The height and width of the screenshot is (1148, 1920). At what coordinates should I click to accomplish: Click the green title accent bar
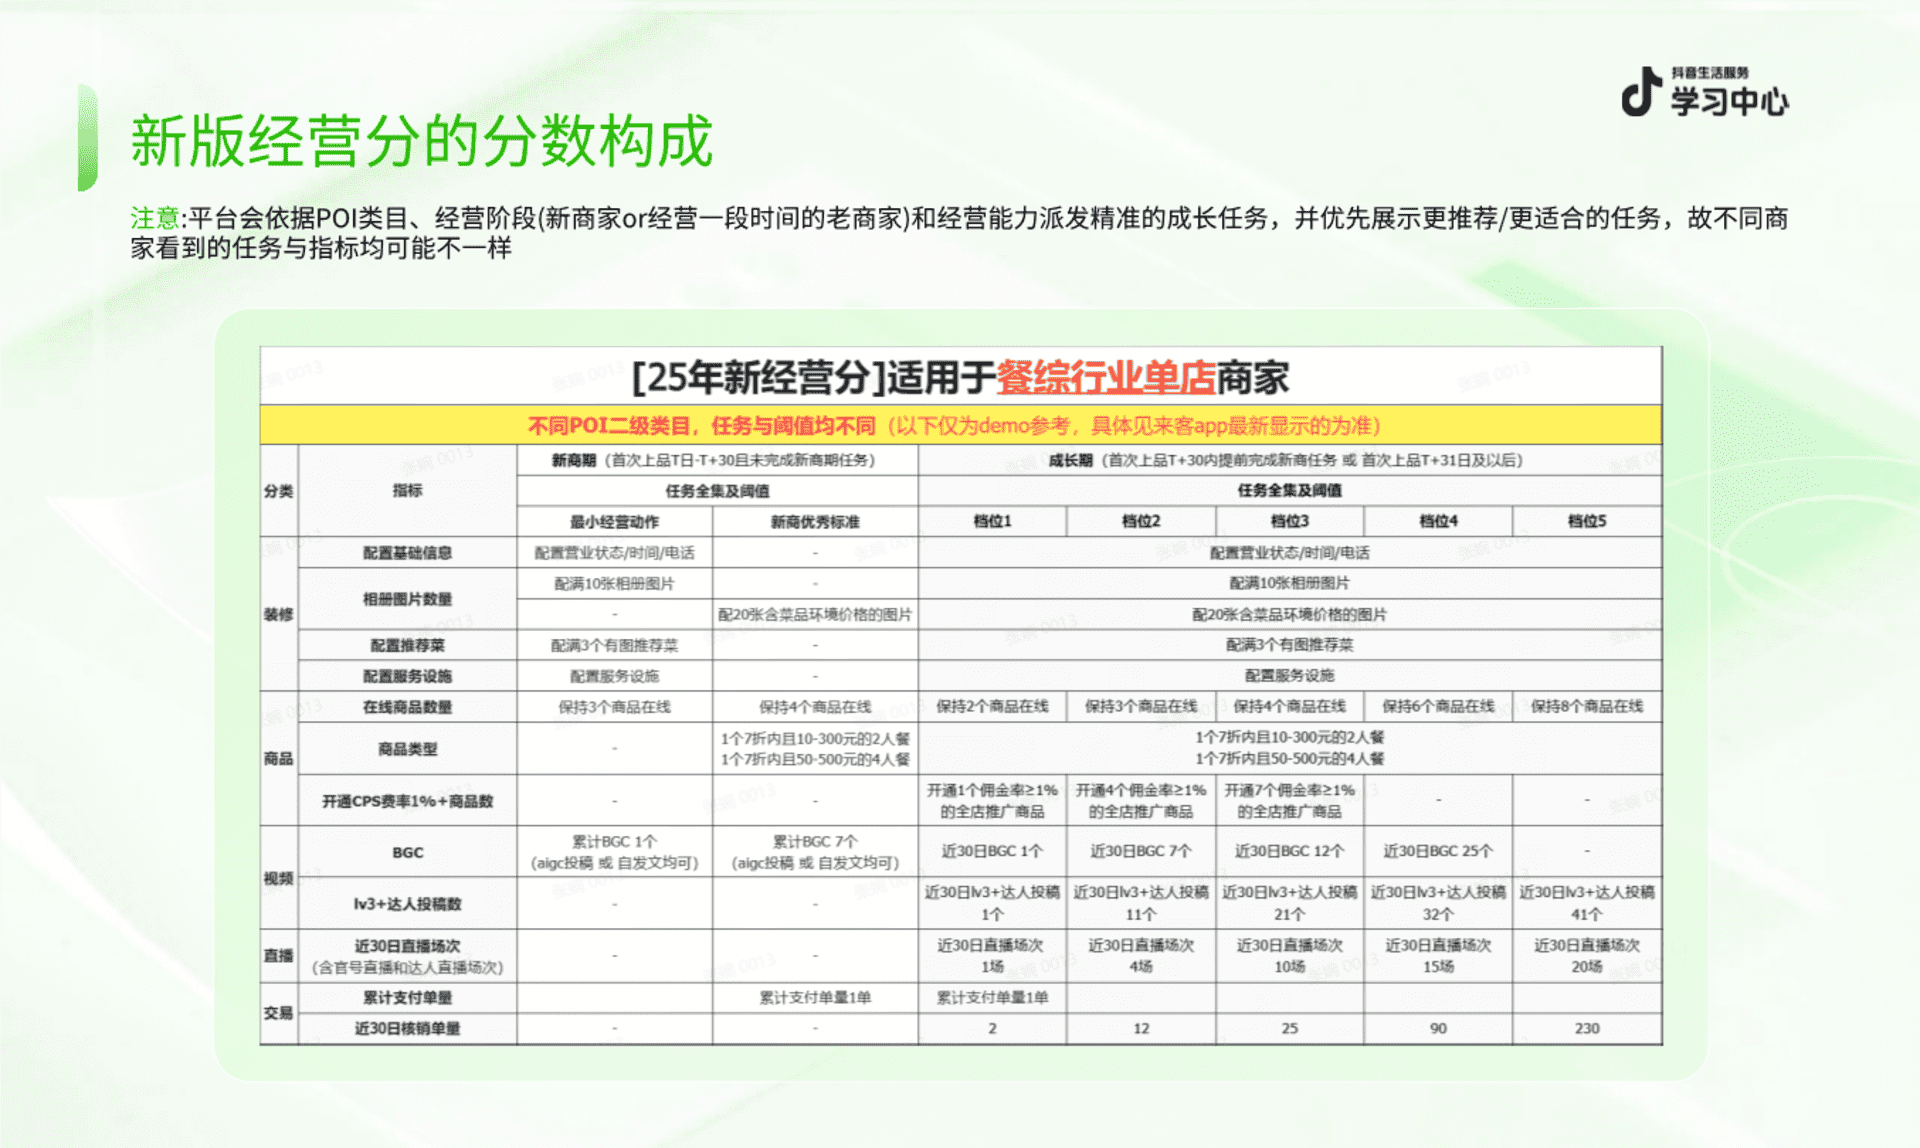88,138
